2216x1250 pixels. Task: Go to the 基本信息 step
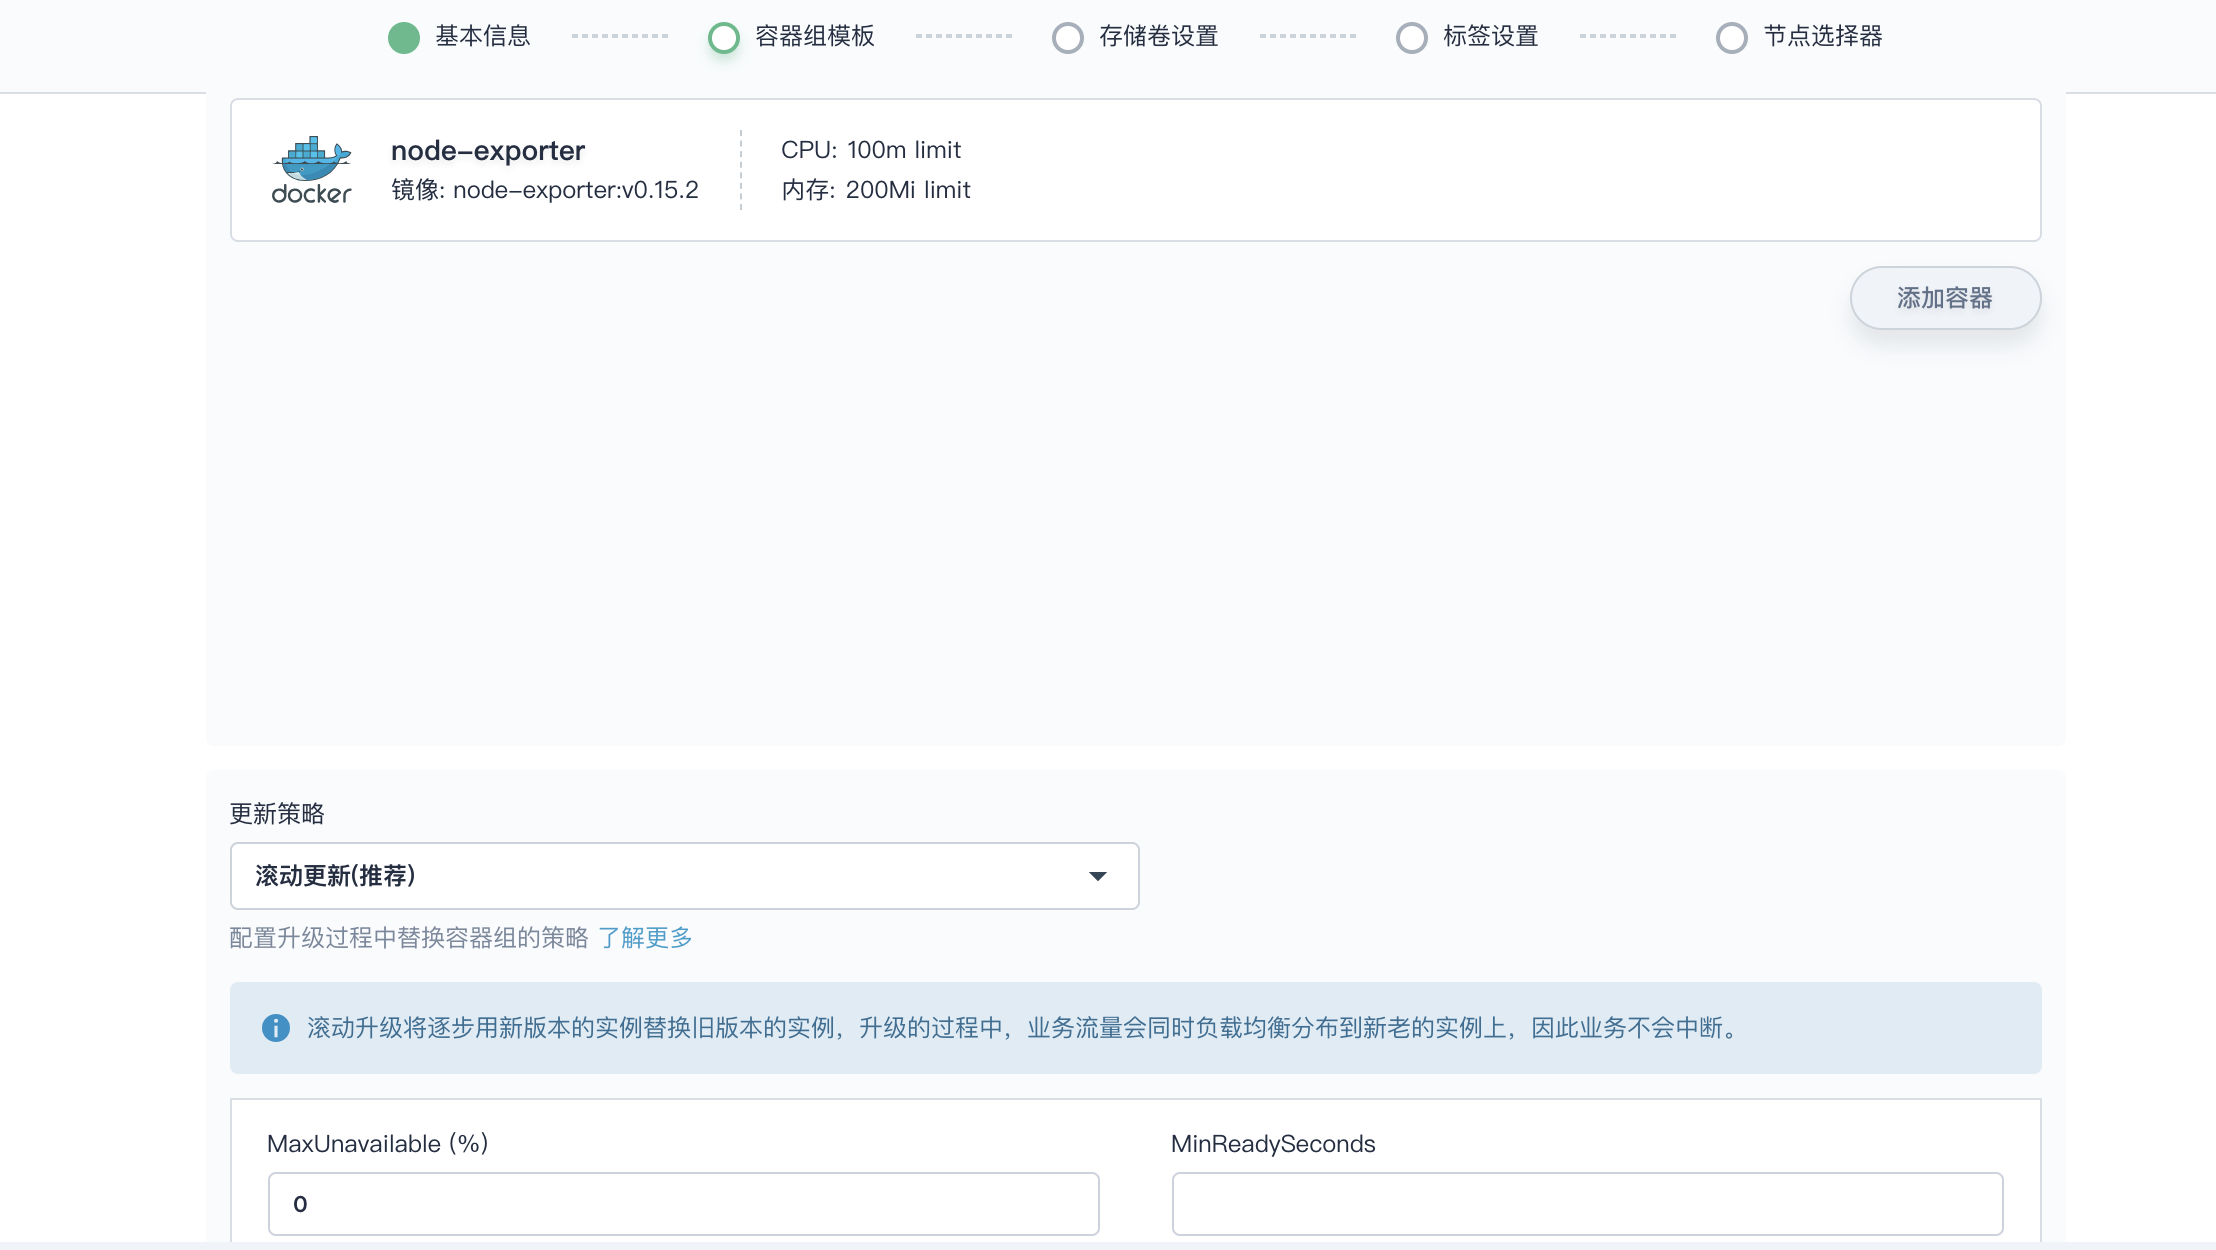[483, 37]
